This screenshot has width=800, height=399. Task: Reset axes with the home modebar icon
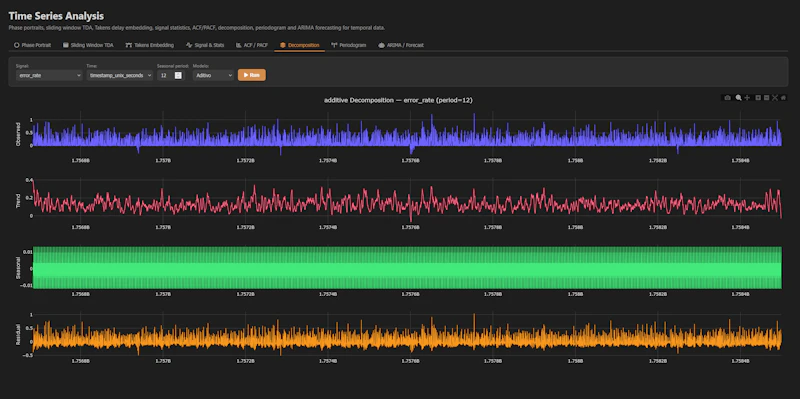(x=783, y=97)
